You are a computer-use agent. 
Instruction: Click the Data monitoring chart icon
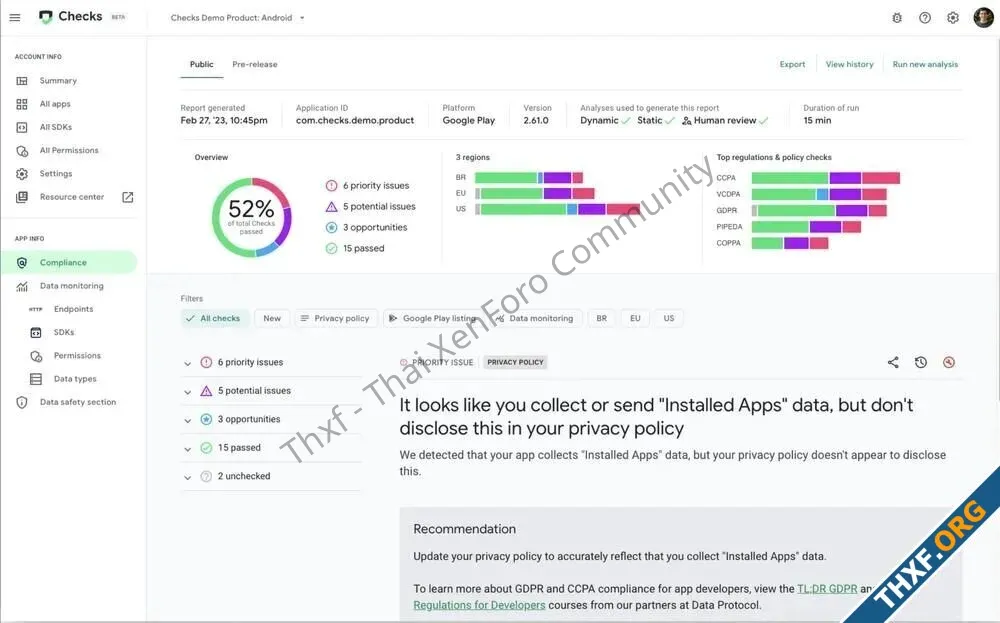tap(22, 286)
